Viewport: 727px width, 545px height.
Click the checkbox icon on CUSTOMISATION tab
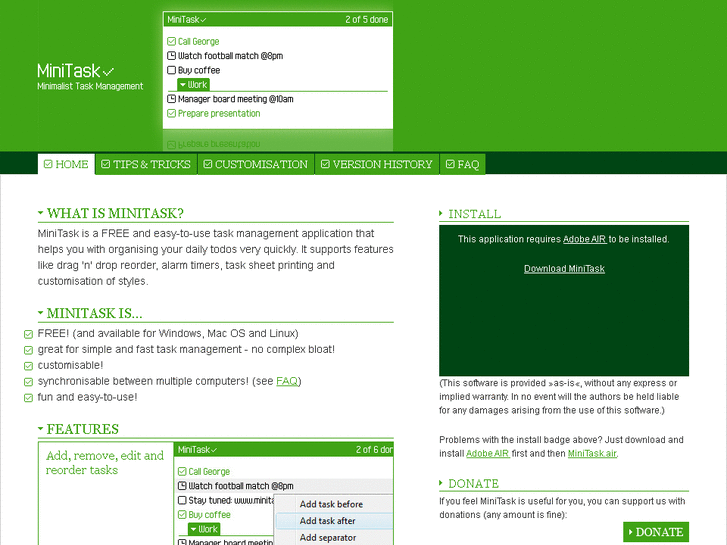(x=208, y=164)
